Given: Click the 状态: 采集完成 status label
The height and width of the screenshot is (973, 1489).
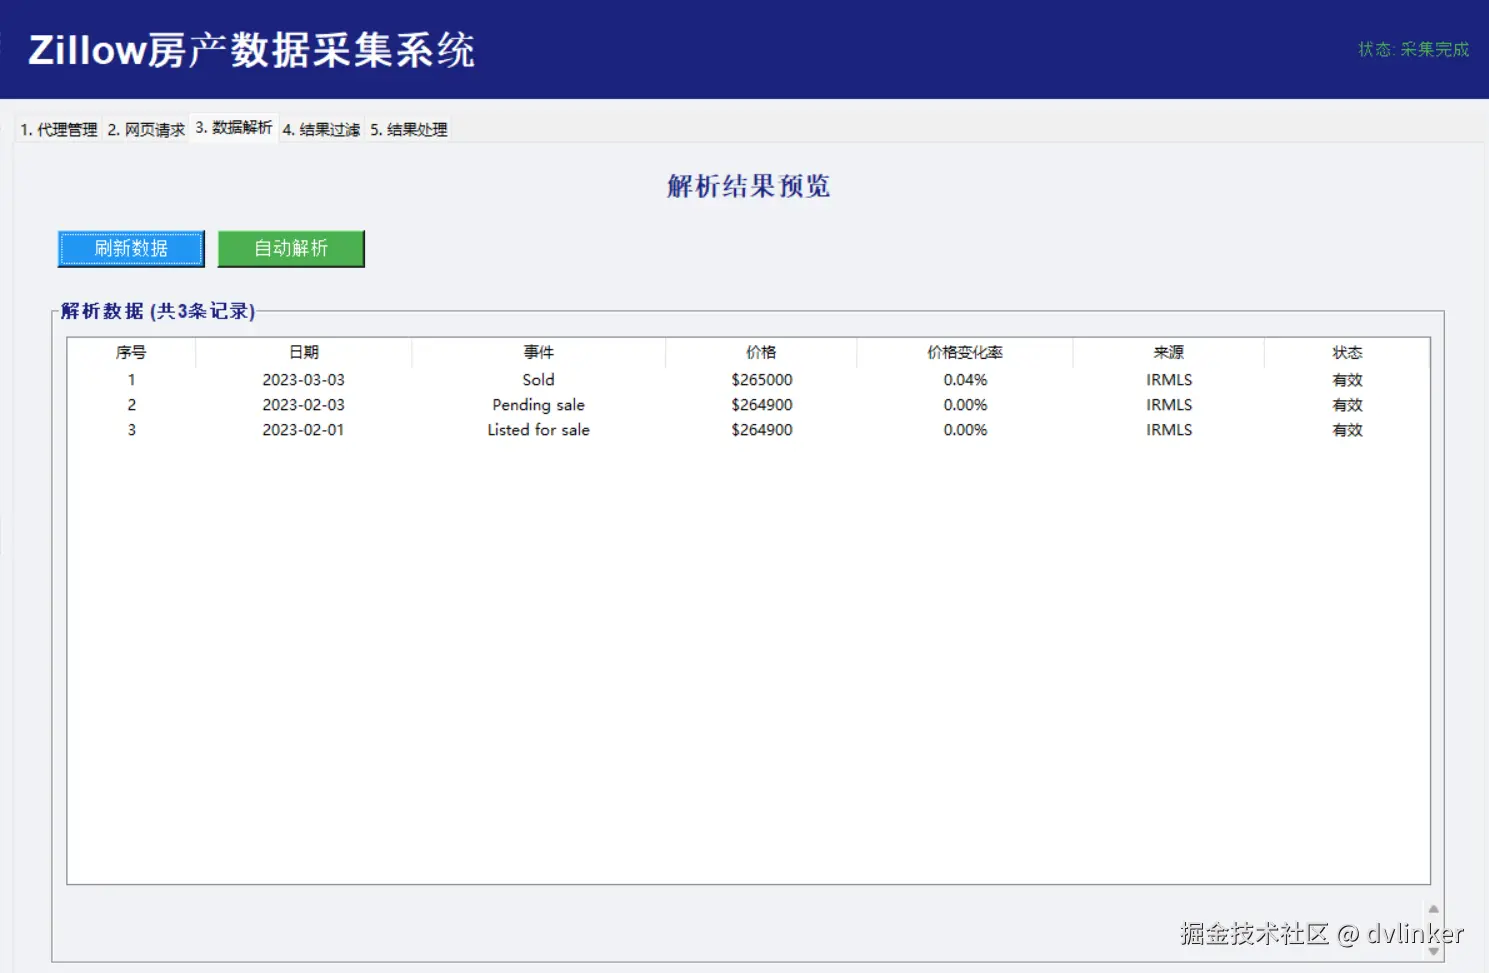Looking at the screenshot, I should pyautogui.click(x=1413, y=49).
